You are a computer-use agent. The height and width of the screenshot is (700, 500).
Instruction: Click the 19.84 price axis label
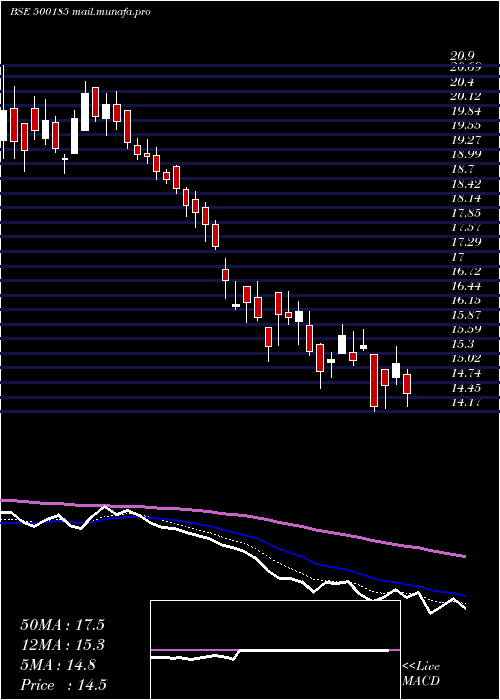point(466,111)
